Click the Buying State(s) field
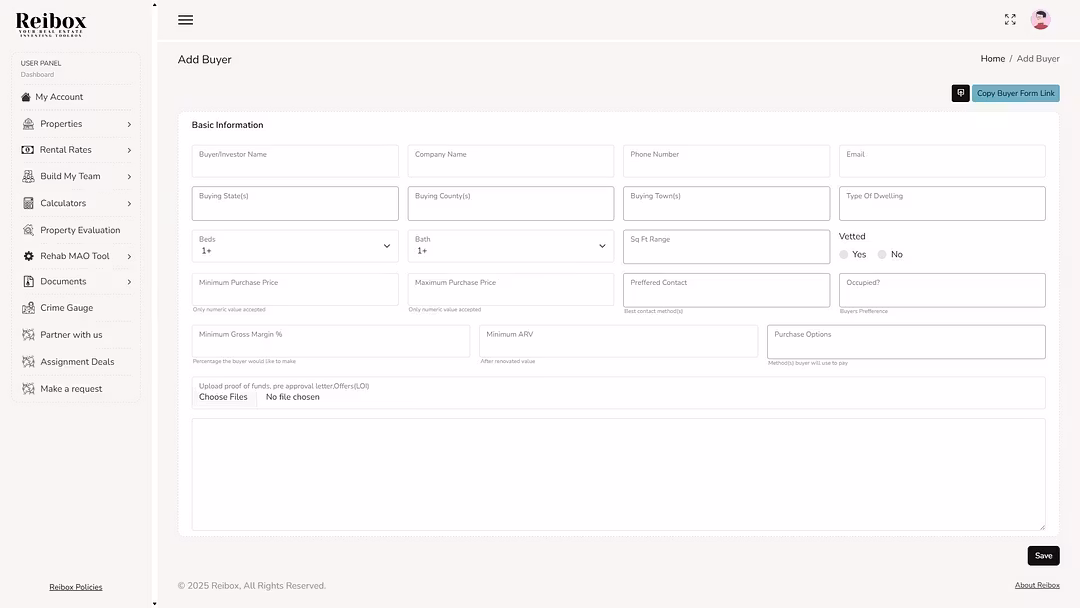 click(295, 203)
